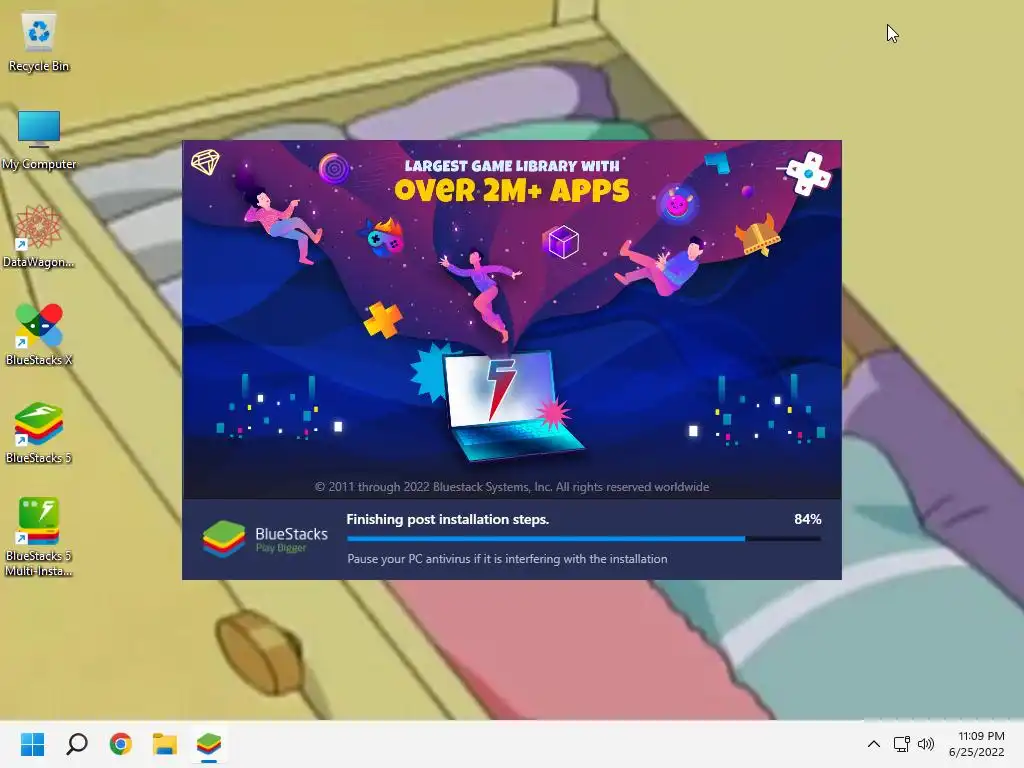Click the BlueStacks logo in the installer
Screen dimensions: 1024x768
[x=265, y=539]
